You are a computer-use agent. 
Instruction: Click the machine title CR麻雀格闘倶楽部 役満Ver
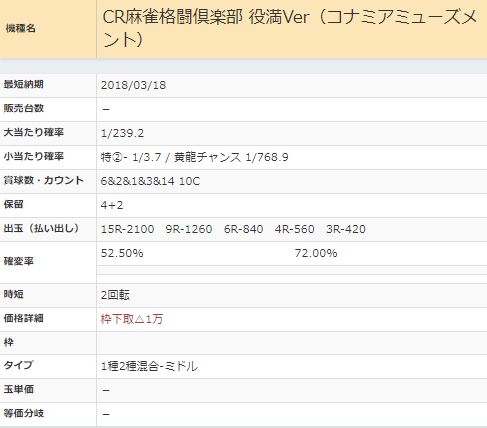click(x=206, y=17)
